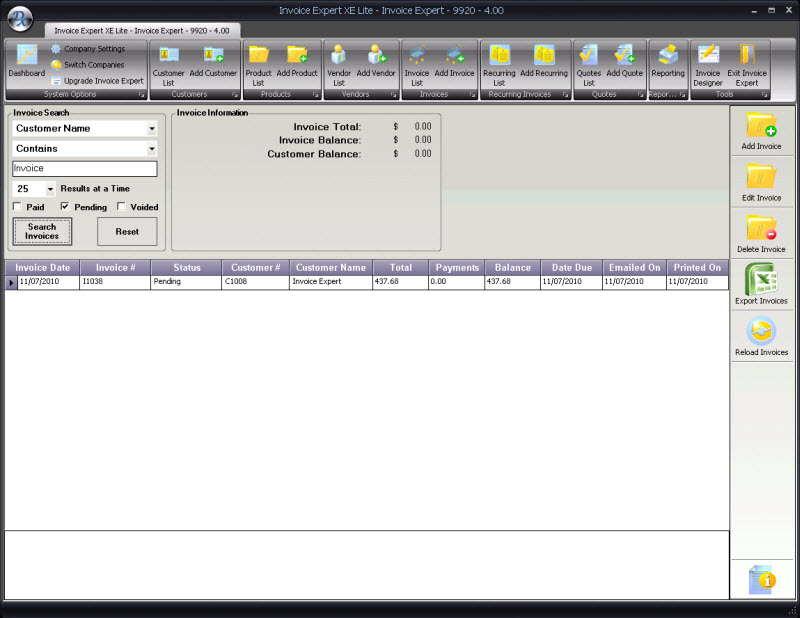This screenshot has width=800, height=618.
Task: Sort by Date Due column header
Action: pos(571,267)
